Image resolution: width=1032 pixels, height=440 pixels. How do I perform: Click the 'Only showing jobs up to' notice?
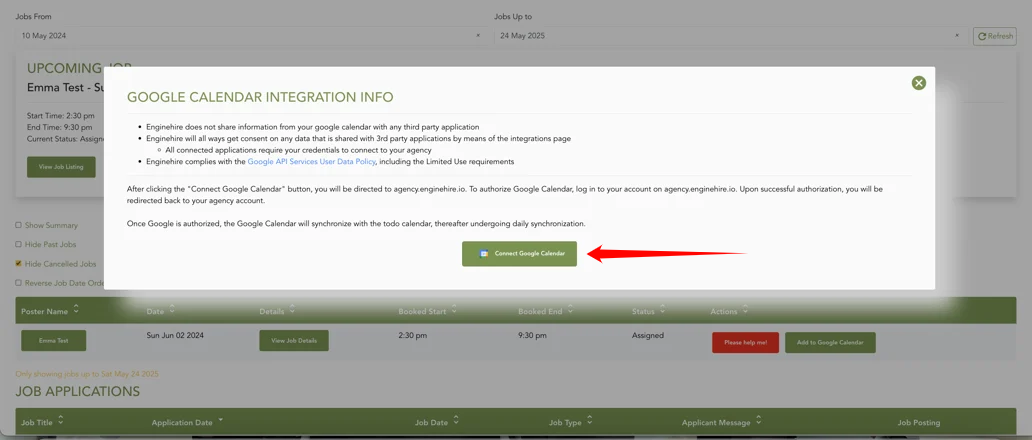click(x=87, y=374)
